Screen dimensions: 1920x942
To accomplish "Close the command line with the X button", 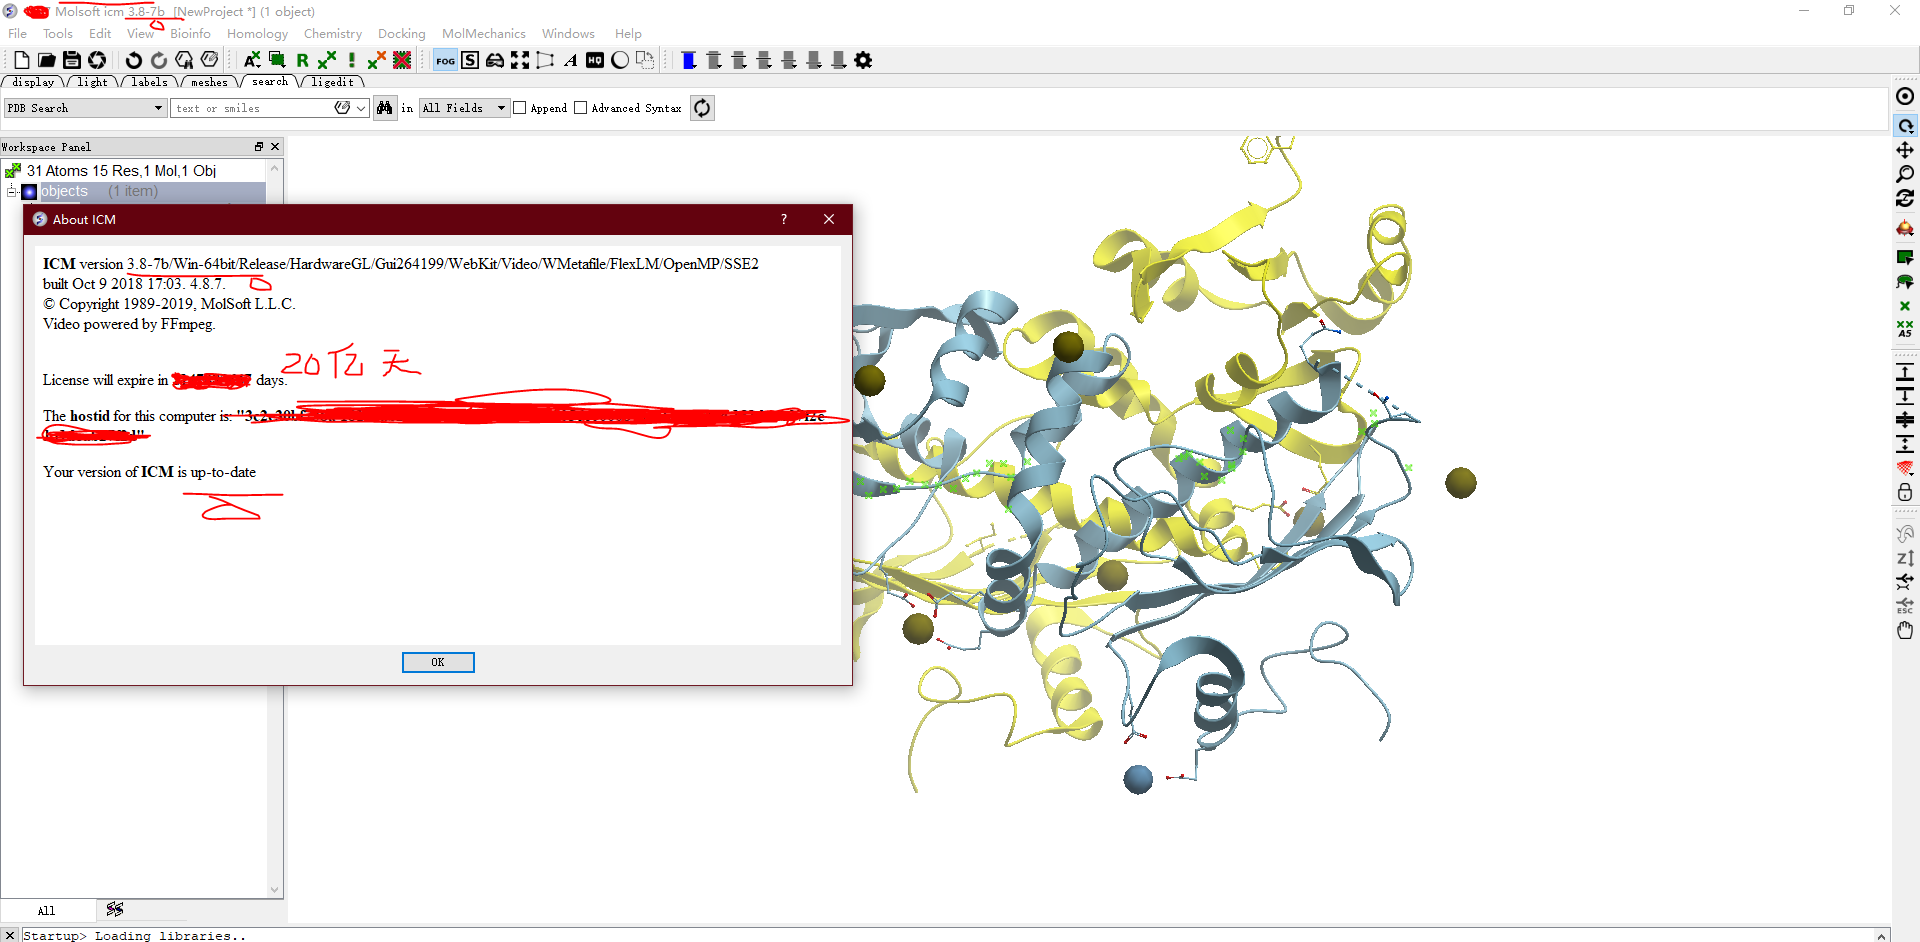I will [10, 935].
